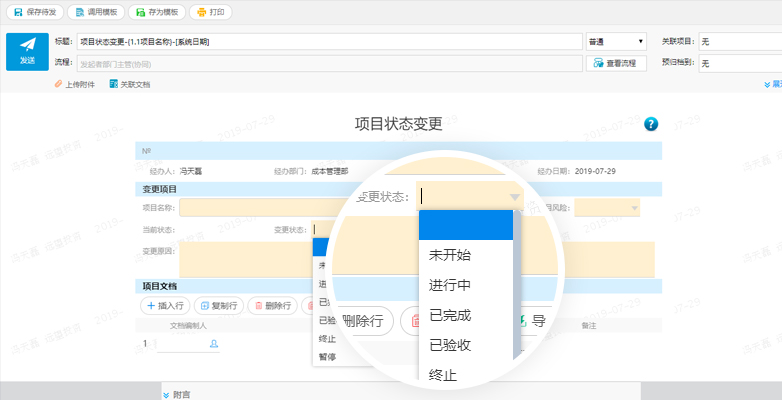The width and height of the screenshot is (782, 400).
Task: Click 存为模板 save as template
Action: pos(155,12)
